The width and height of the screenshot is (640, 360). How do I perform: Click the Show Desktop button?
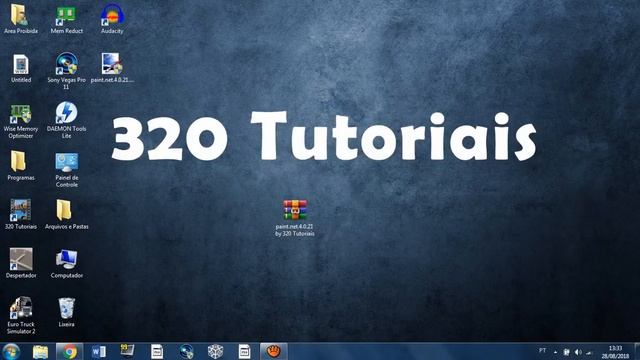(x=637, y=351)
